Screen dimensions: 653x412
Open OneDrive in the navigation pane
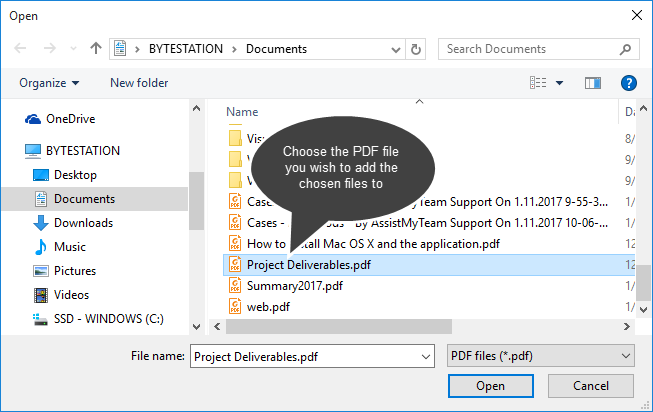pyautogui.click(x=70, y=118)
